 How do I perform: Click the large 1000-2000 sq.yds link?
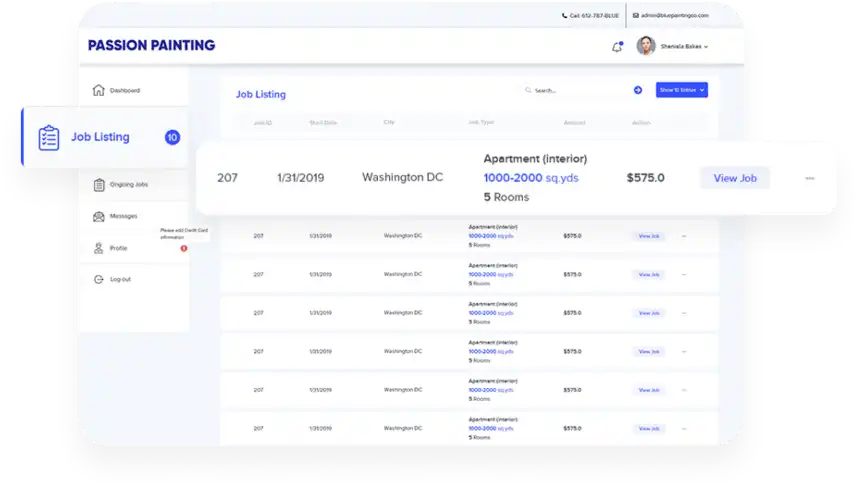[x=531, y=178]
